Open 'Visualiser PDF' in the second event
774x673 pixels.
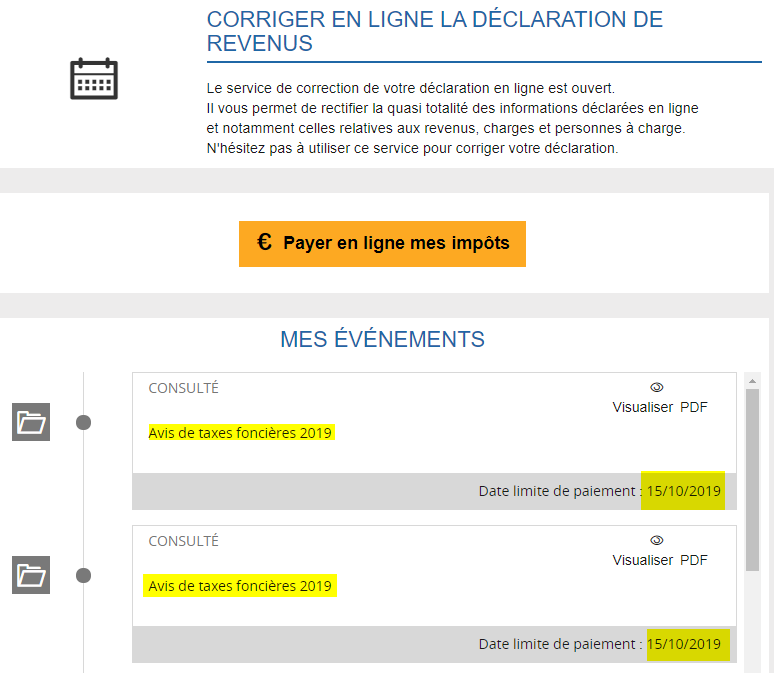(659, 560)
